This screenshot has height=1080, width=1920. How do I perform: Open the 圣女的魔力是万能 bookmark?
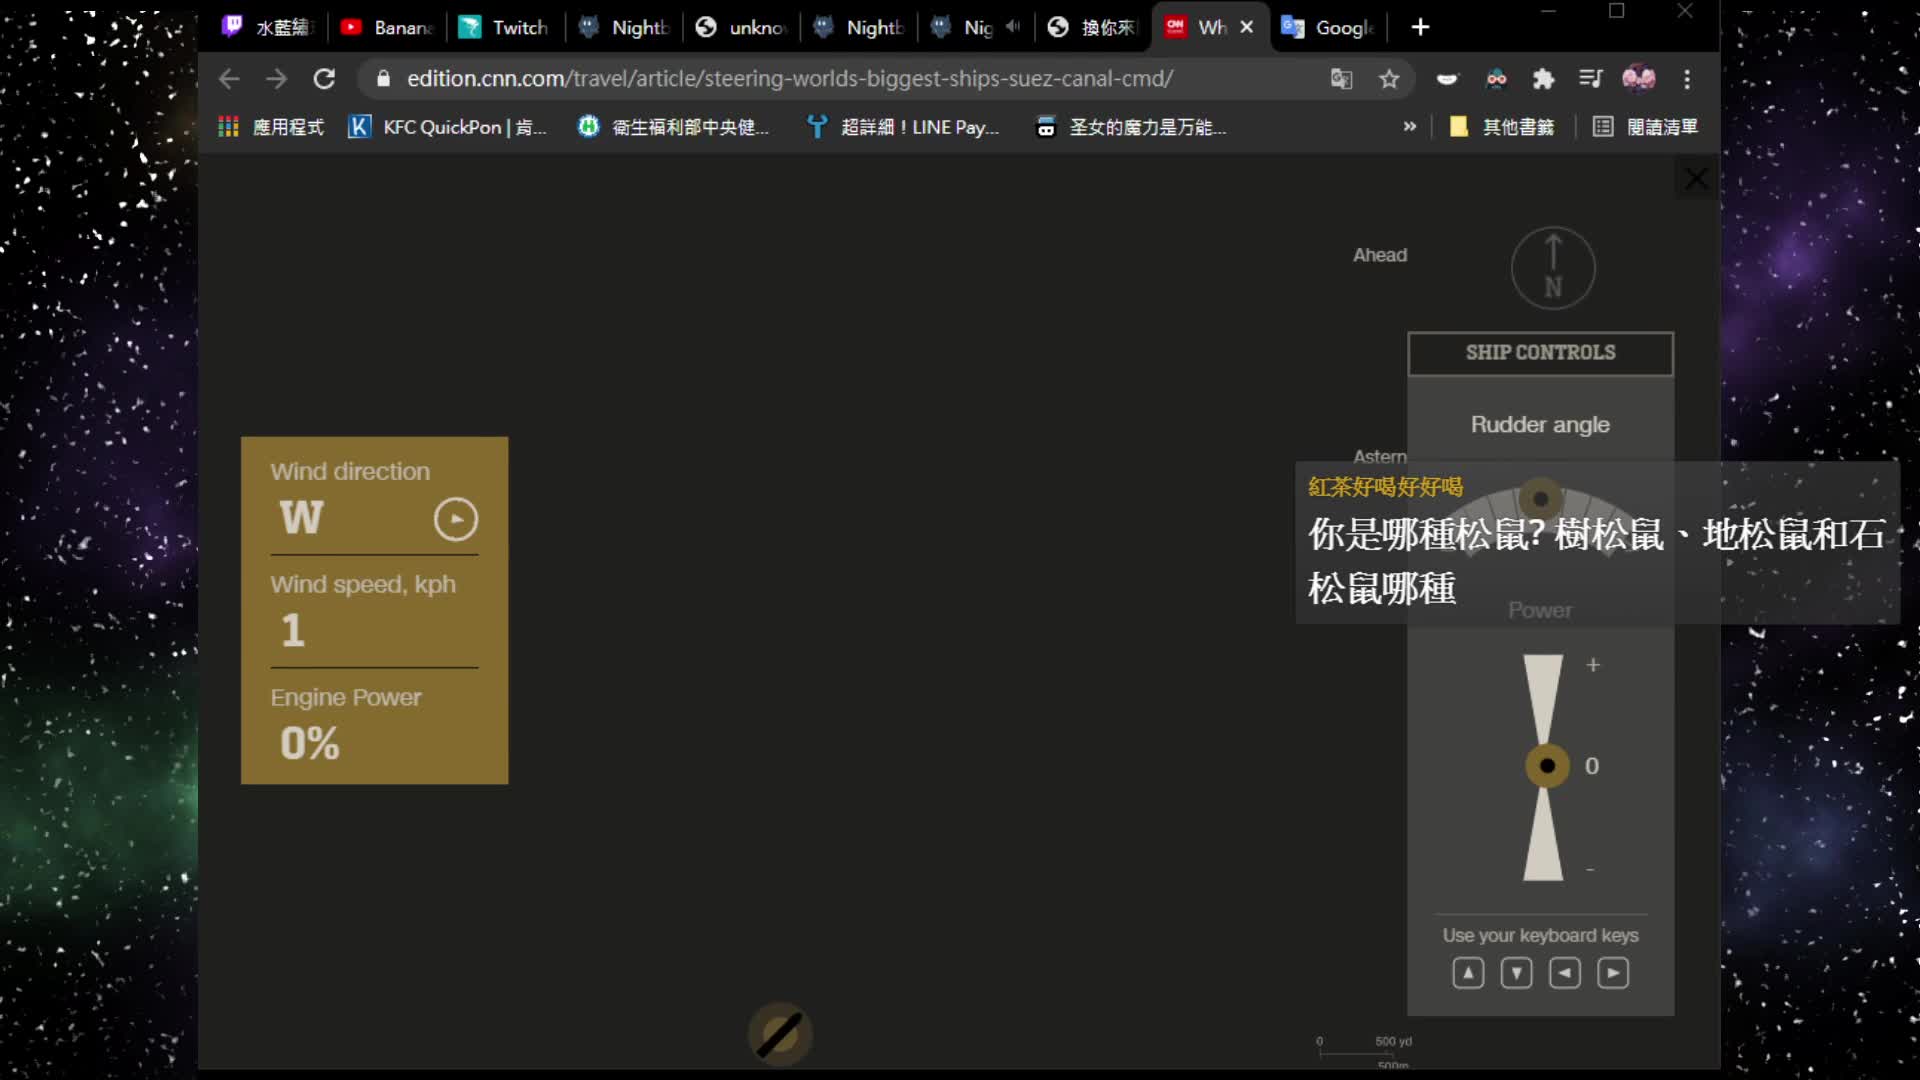click(x=1131, y=127)
